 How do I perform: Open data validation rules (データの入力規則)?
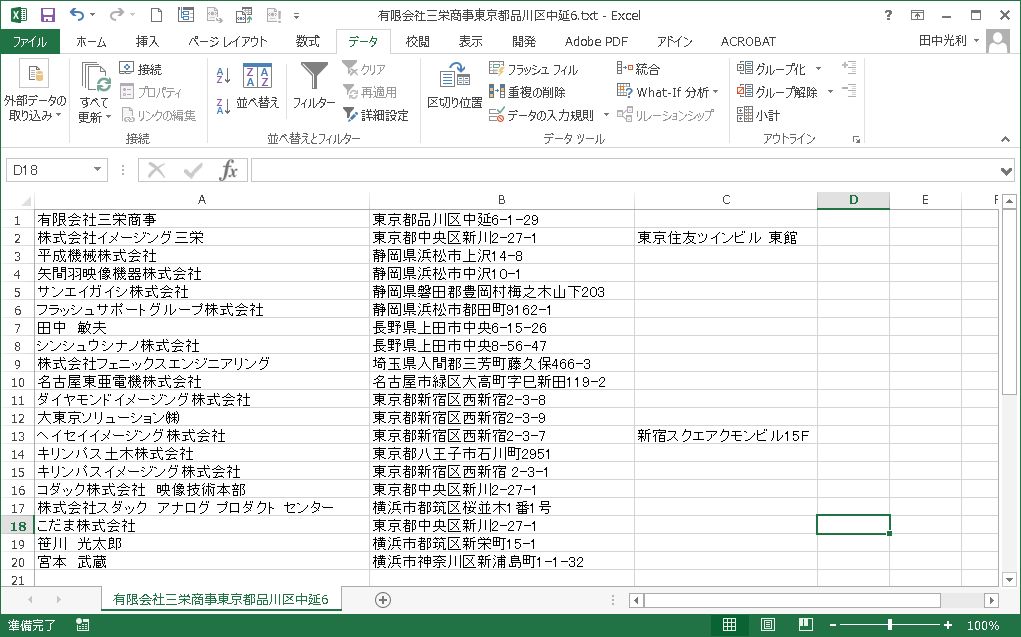[542, 115]
